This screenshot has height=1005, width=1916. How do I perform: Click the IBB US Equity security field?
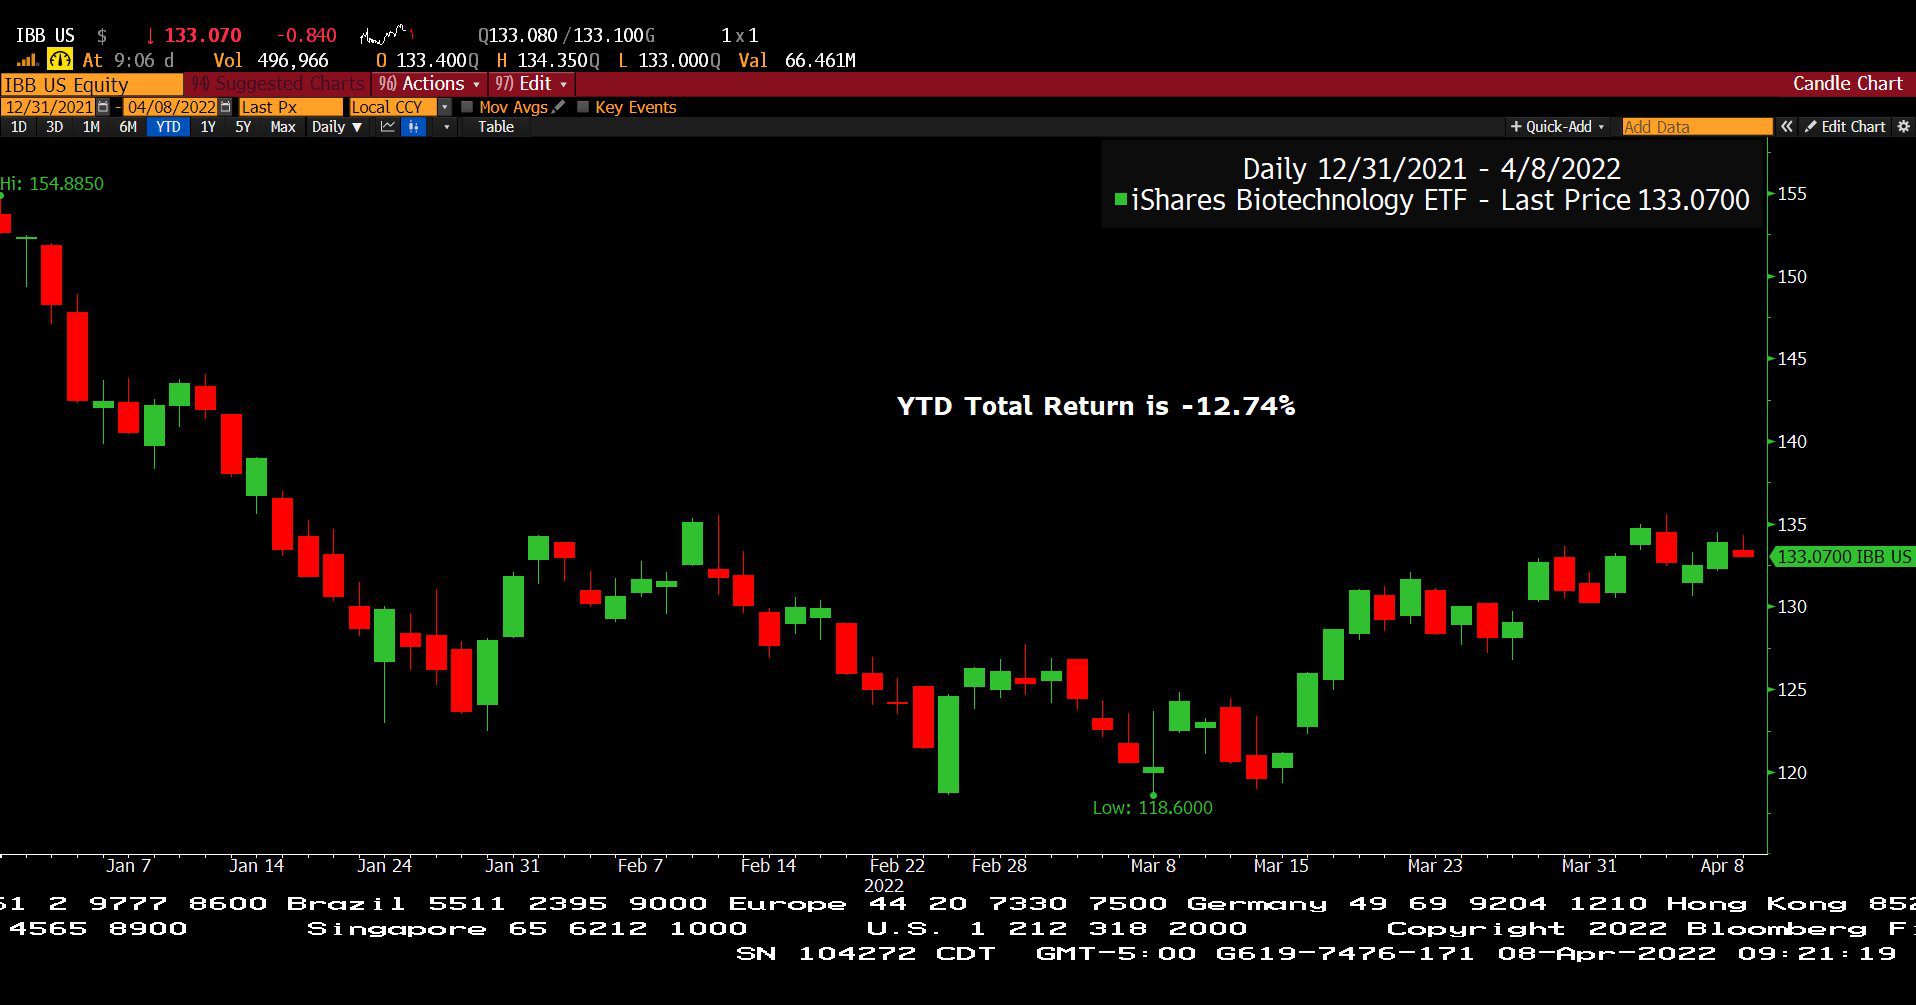point(92,85)
